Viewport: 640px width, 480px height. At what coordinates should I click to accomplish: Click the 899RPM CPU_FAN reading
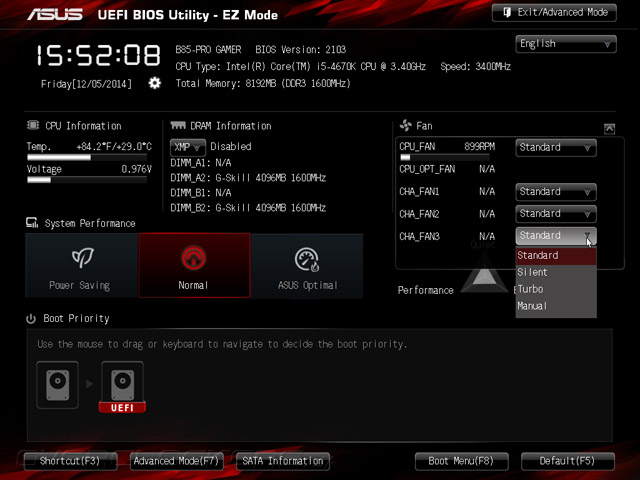480,147
